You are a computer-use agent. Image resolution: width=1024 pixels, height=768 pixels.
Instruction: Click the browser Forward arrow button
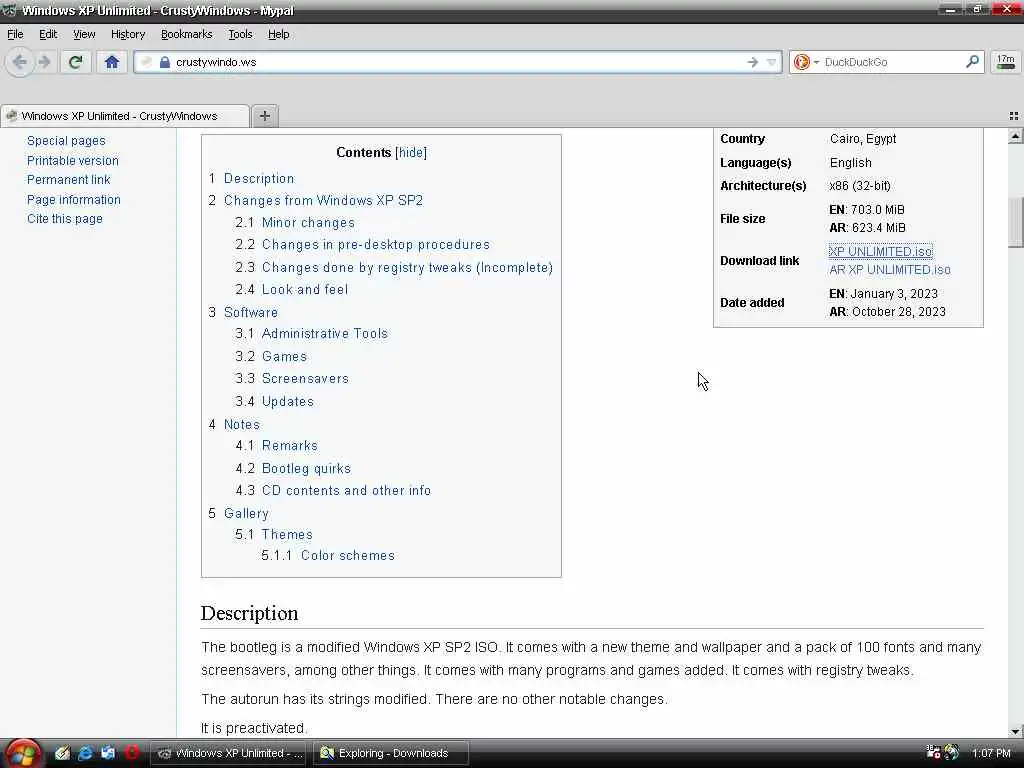click(x=44, y=62)
